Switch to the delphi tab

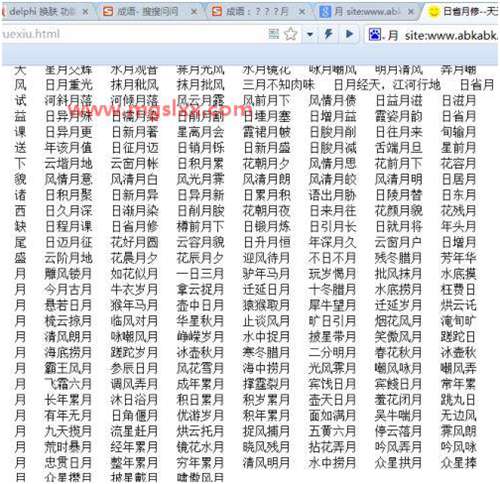(x=43, y=12)
